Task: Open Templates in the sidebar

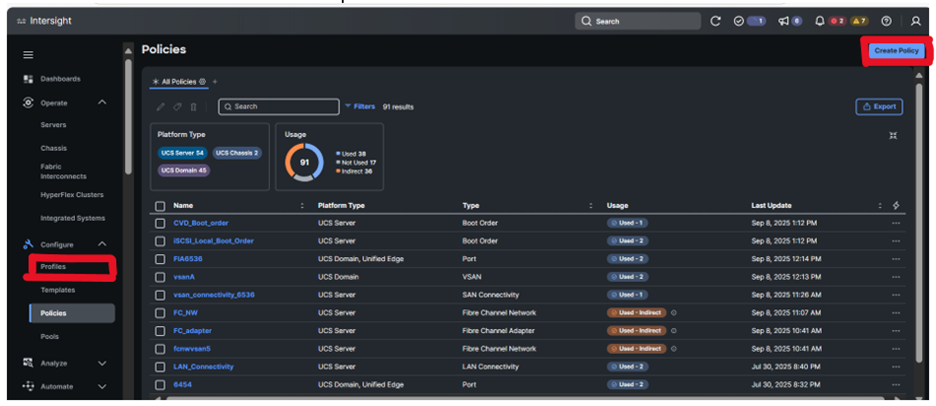Action: 58,290
